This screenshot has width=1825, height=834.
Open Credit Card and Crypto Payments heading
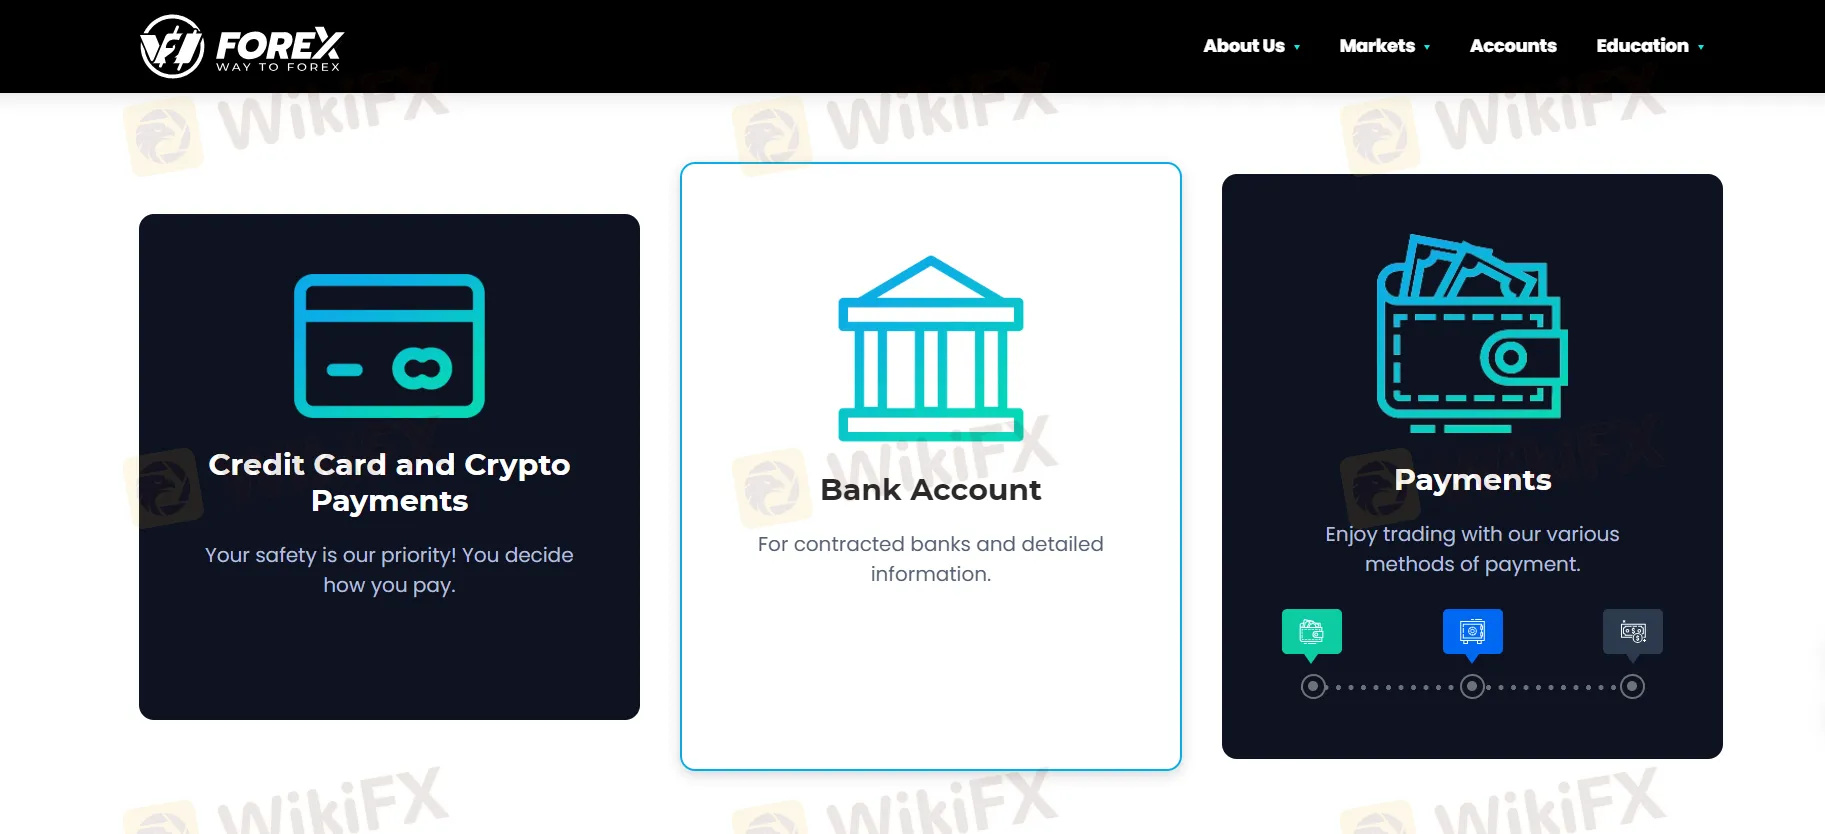389,482
